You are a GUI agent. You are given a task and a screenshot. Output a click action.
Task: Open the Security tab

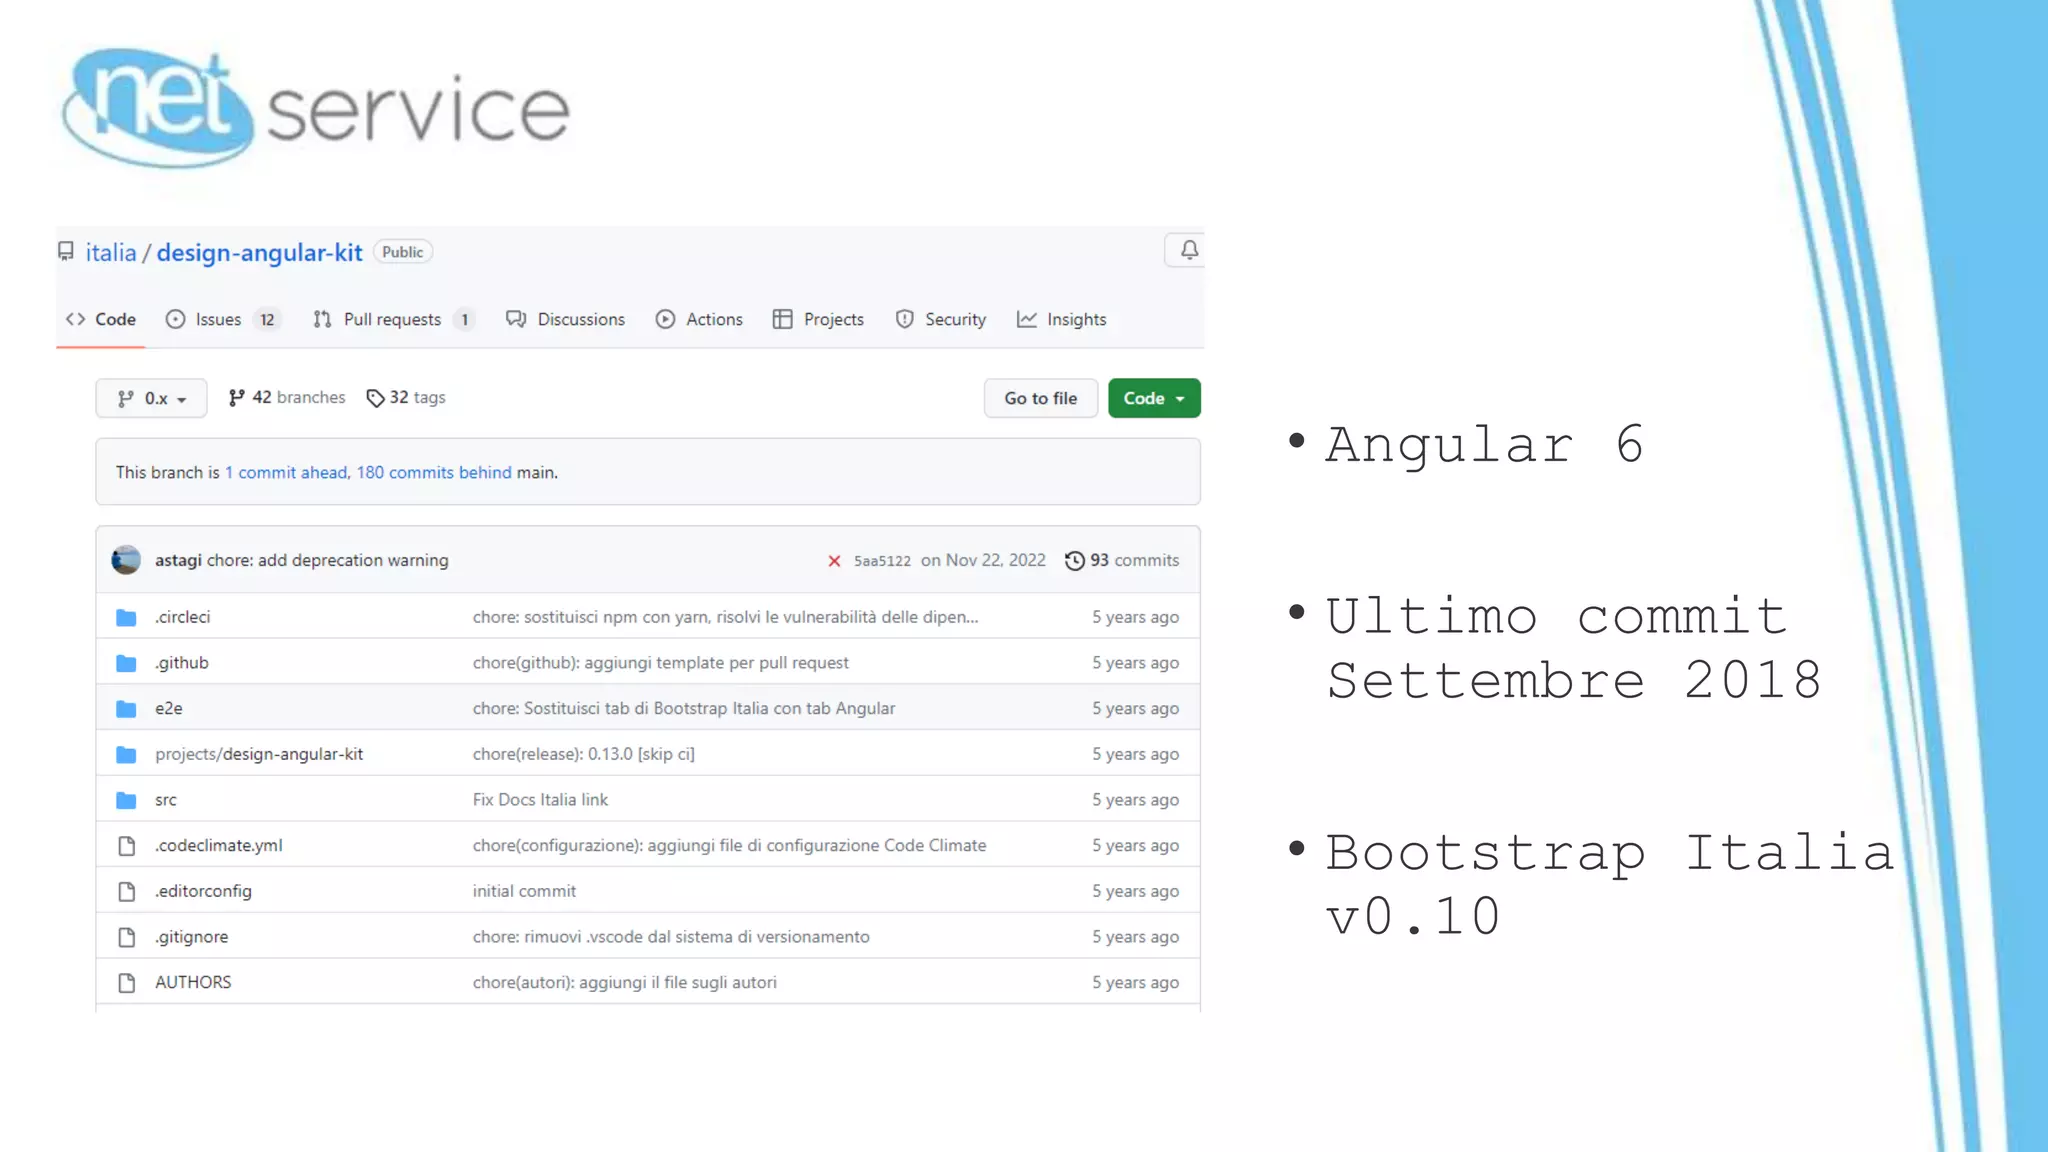coord(940,319)
